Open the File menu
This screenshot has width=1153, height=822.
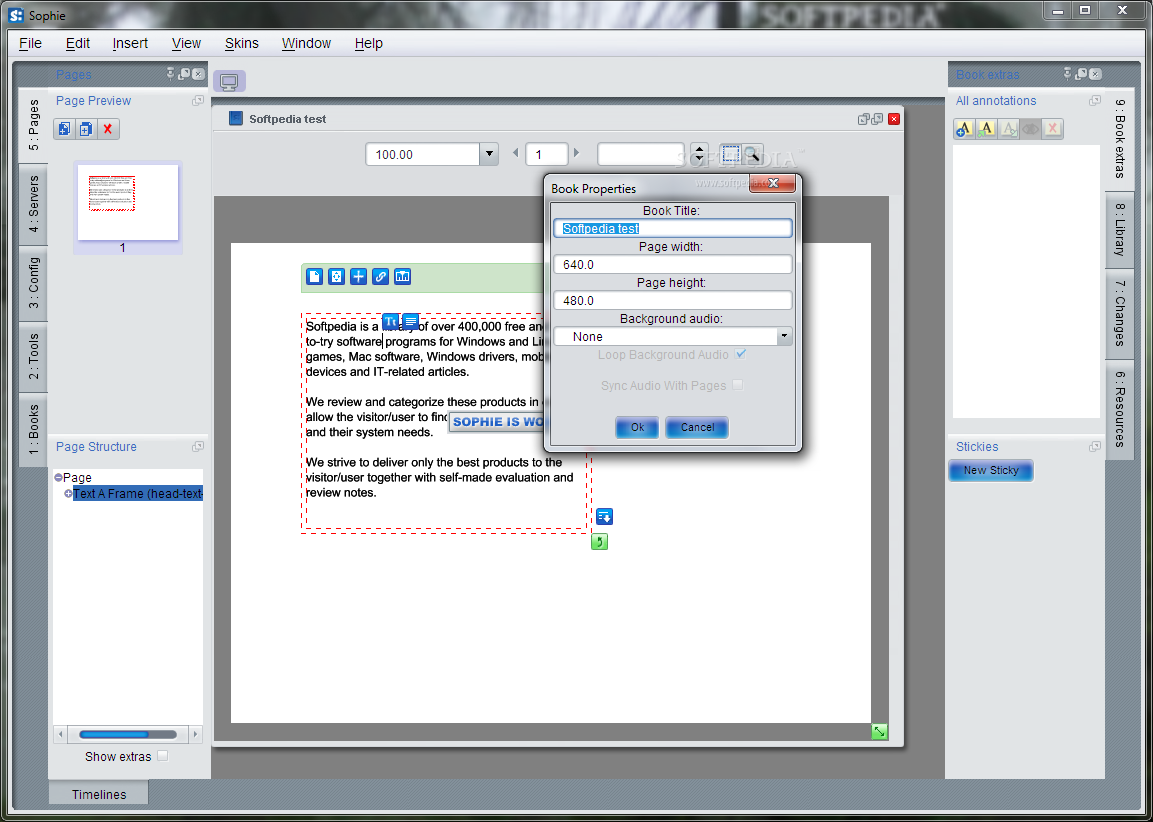pos(30,43)
